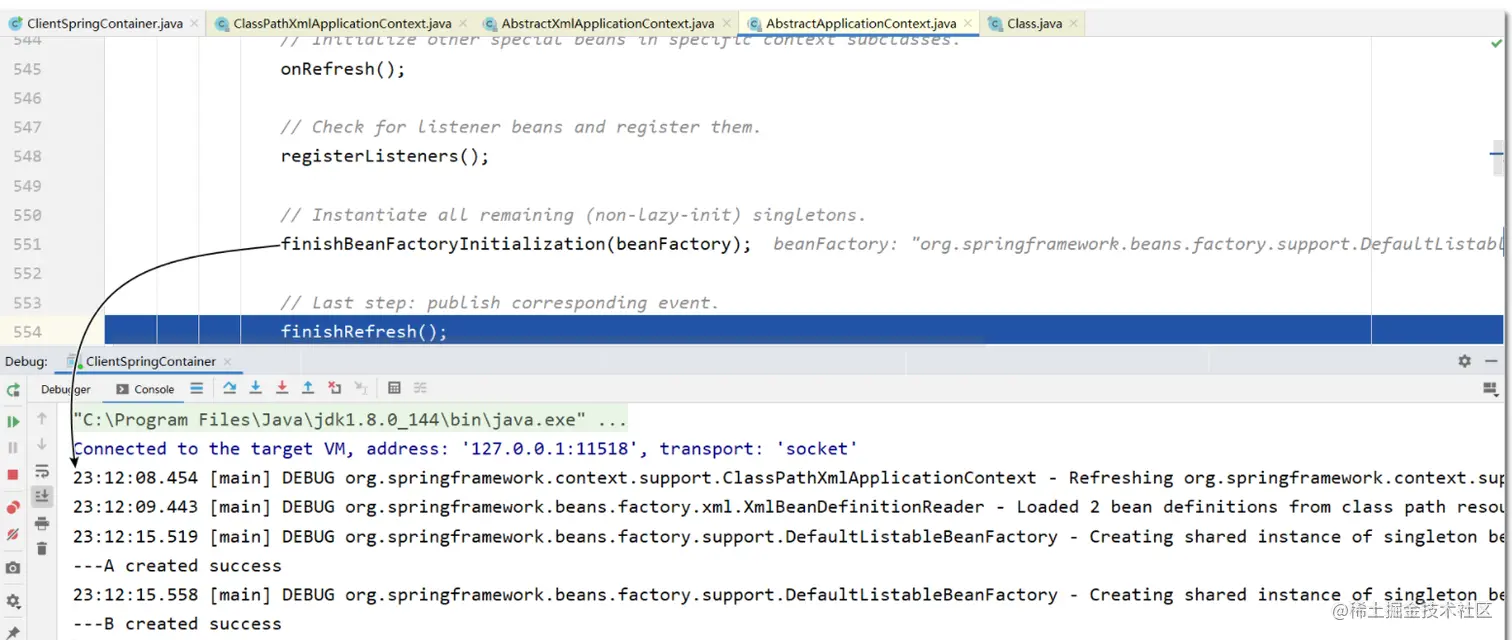Pause the running program
Screen dimensions: 1512x640
pos(13,447)
